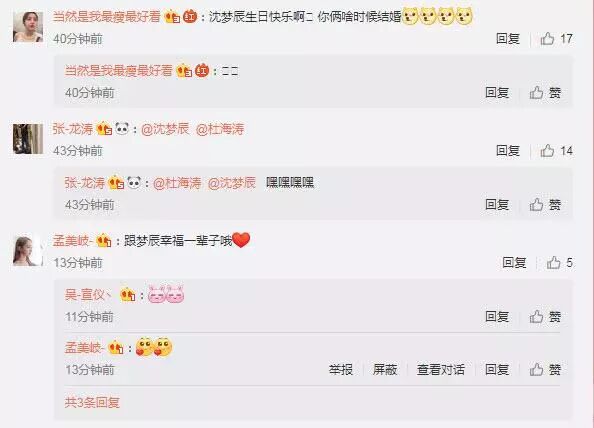Open 孟美岐's profile avatar

pyautogui.click(x=28, y=250)
